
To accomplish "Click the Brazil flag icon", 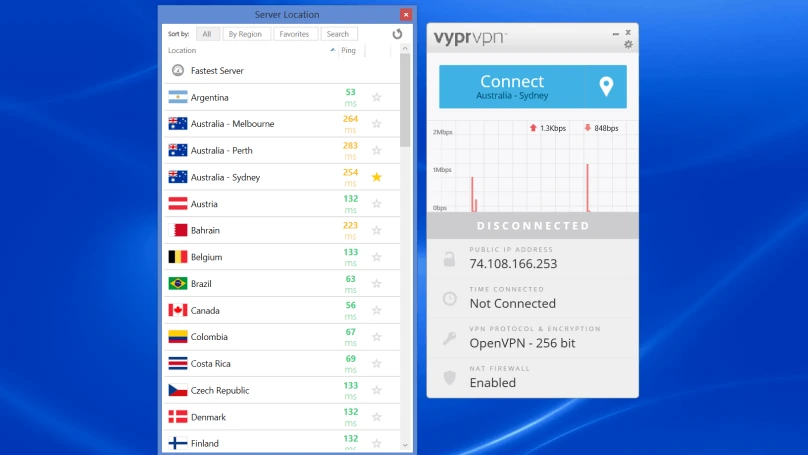I will (178, 283).
